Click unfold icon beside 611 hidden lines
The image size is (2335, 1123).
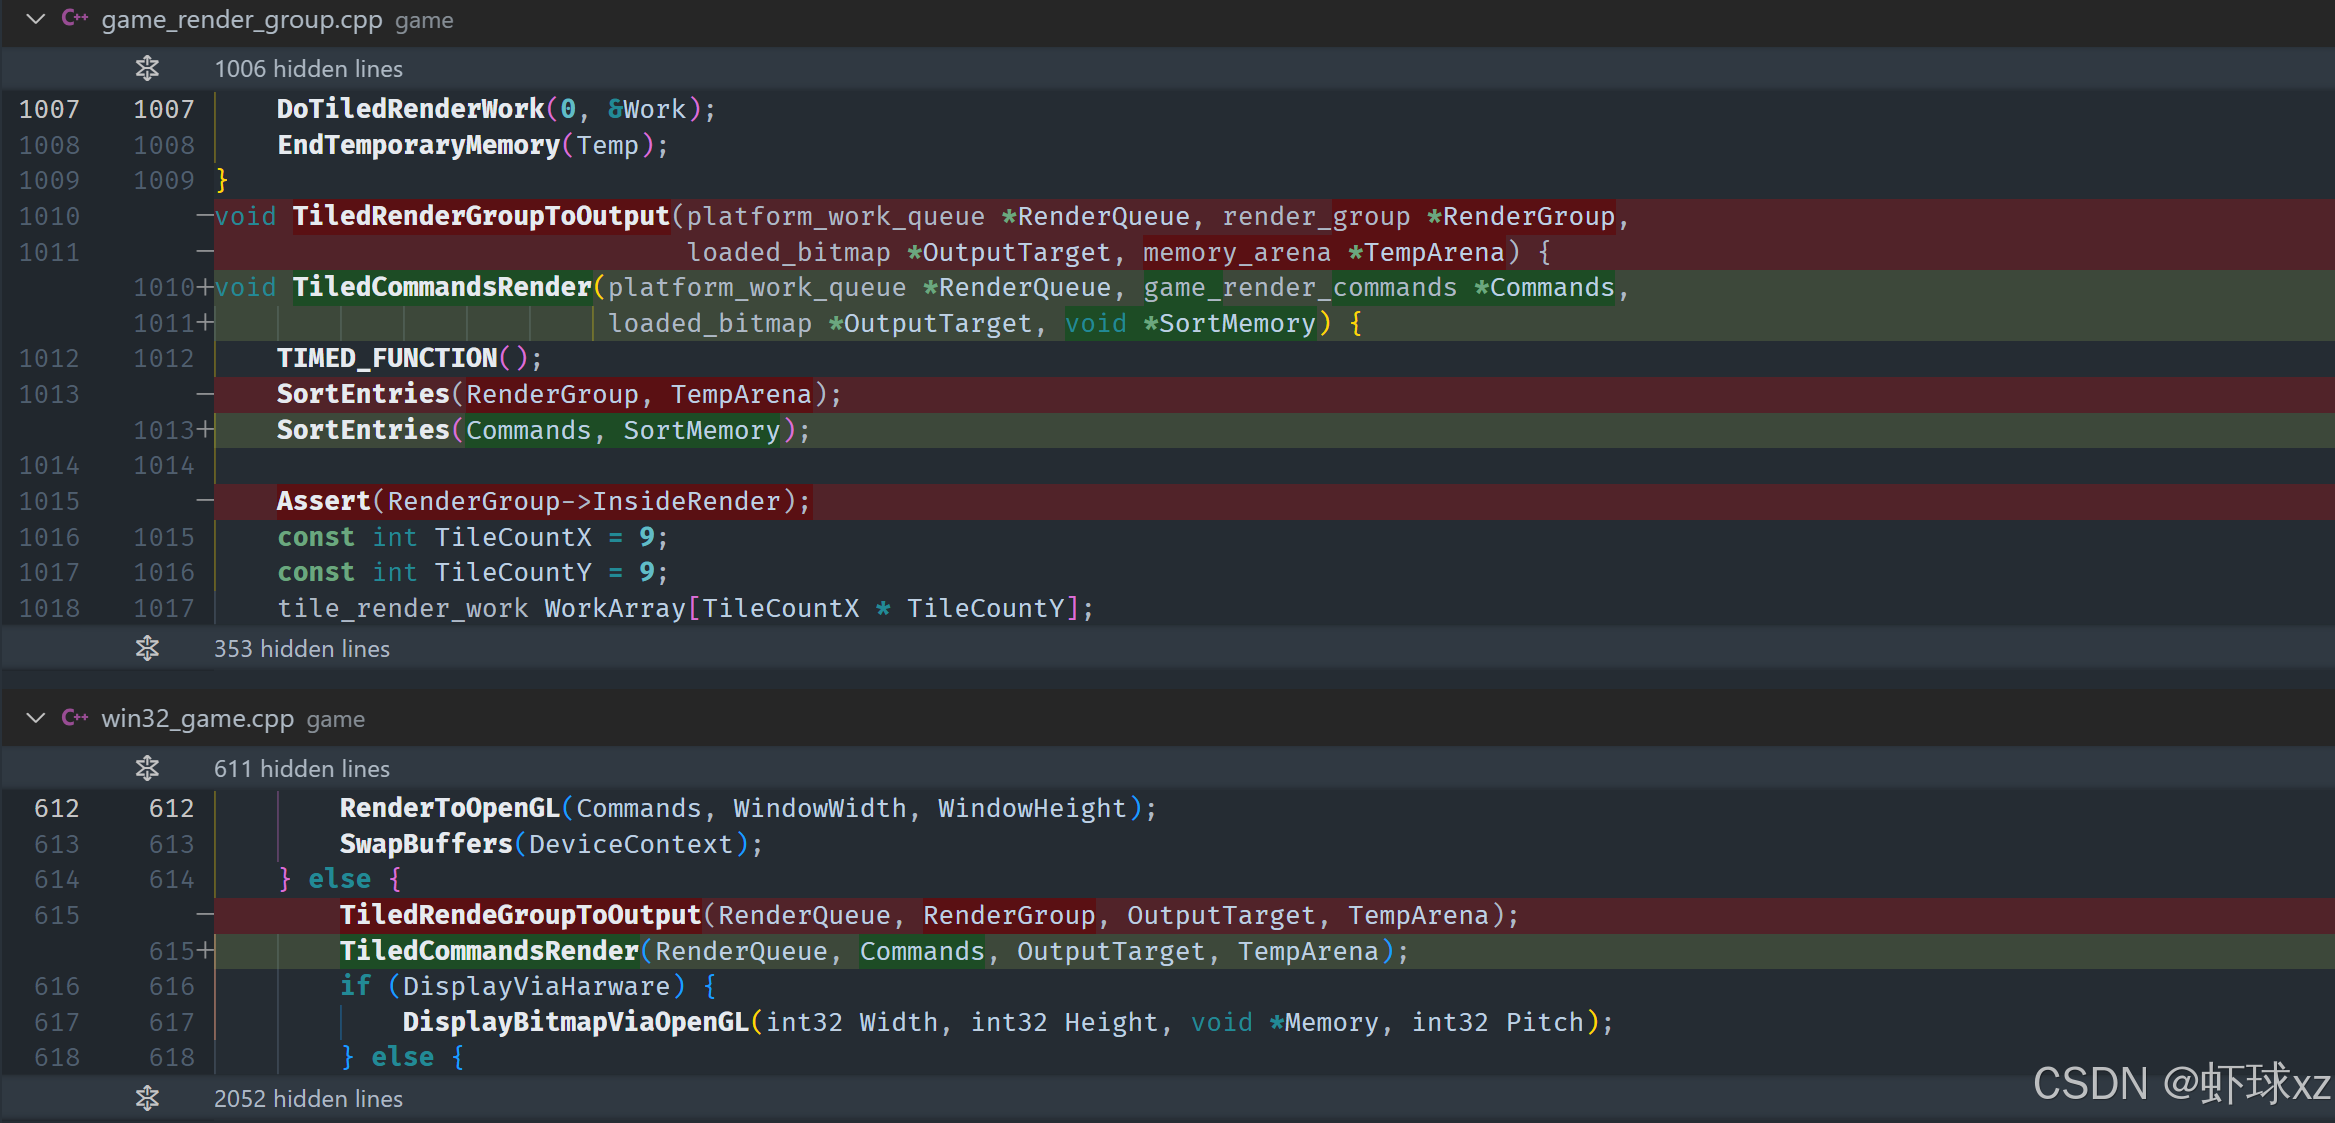147,769
